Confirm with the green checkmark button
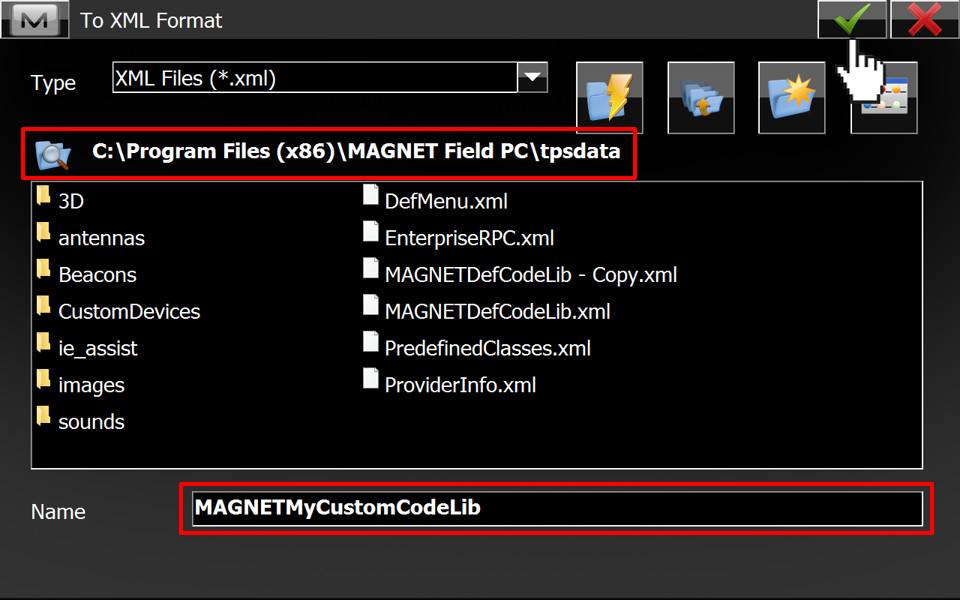Screen dimensions: 960x600 (x=852, y=19)
